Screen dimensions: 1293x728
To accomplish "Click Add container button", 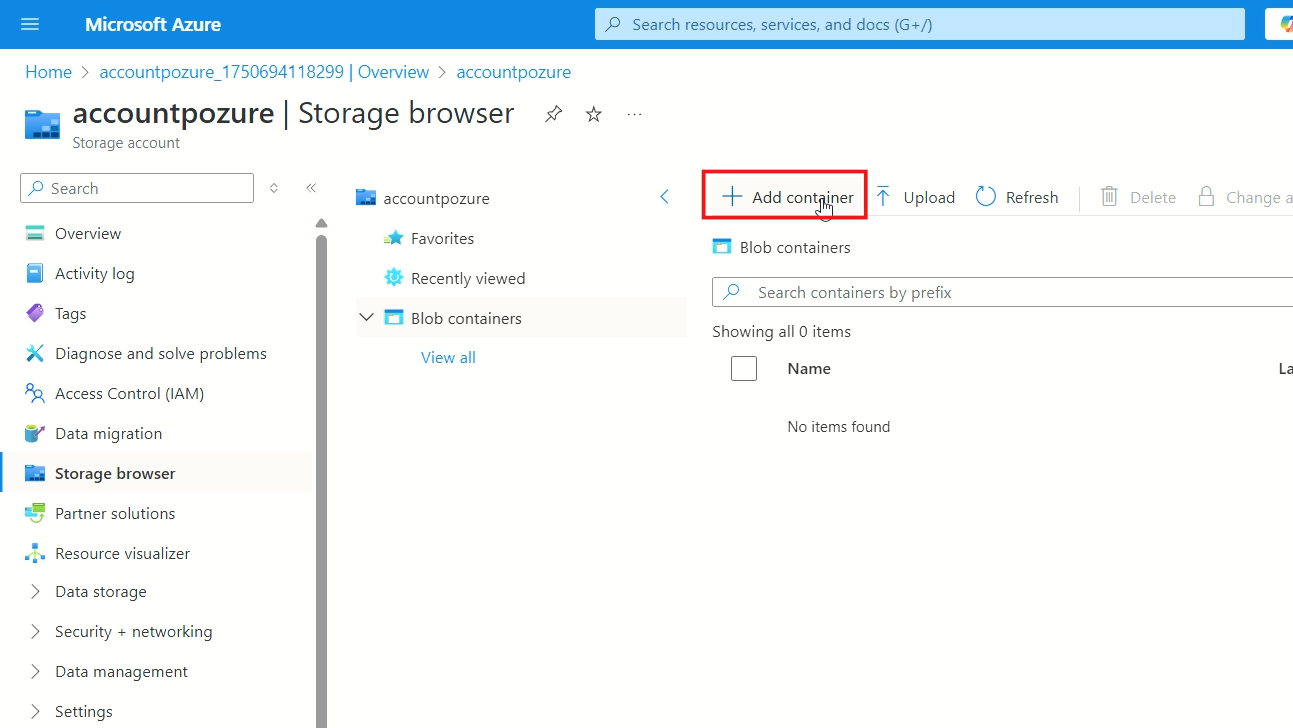I will [x=788, y=197].
